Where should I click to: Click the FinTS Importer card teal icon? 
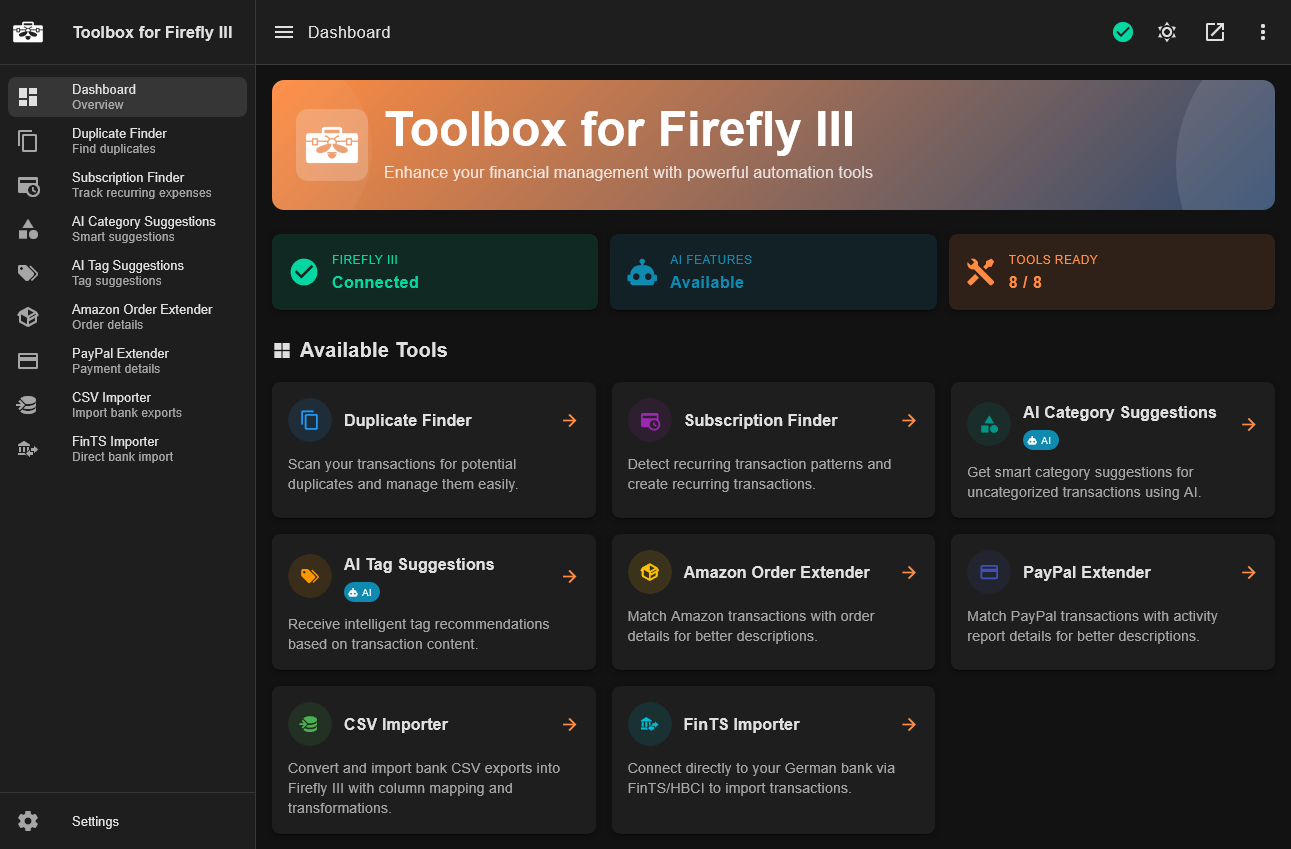[x=650, y=724]
